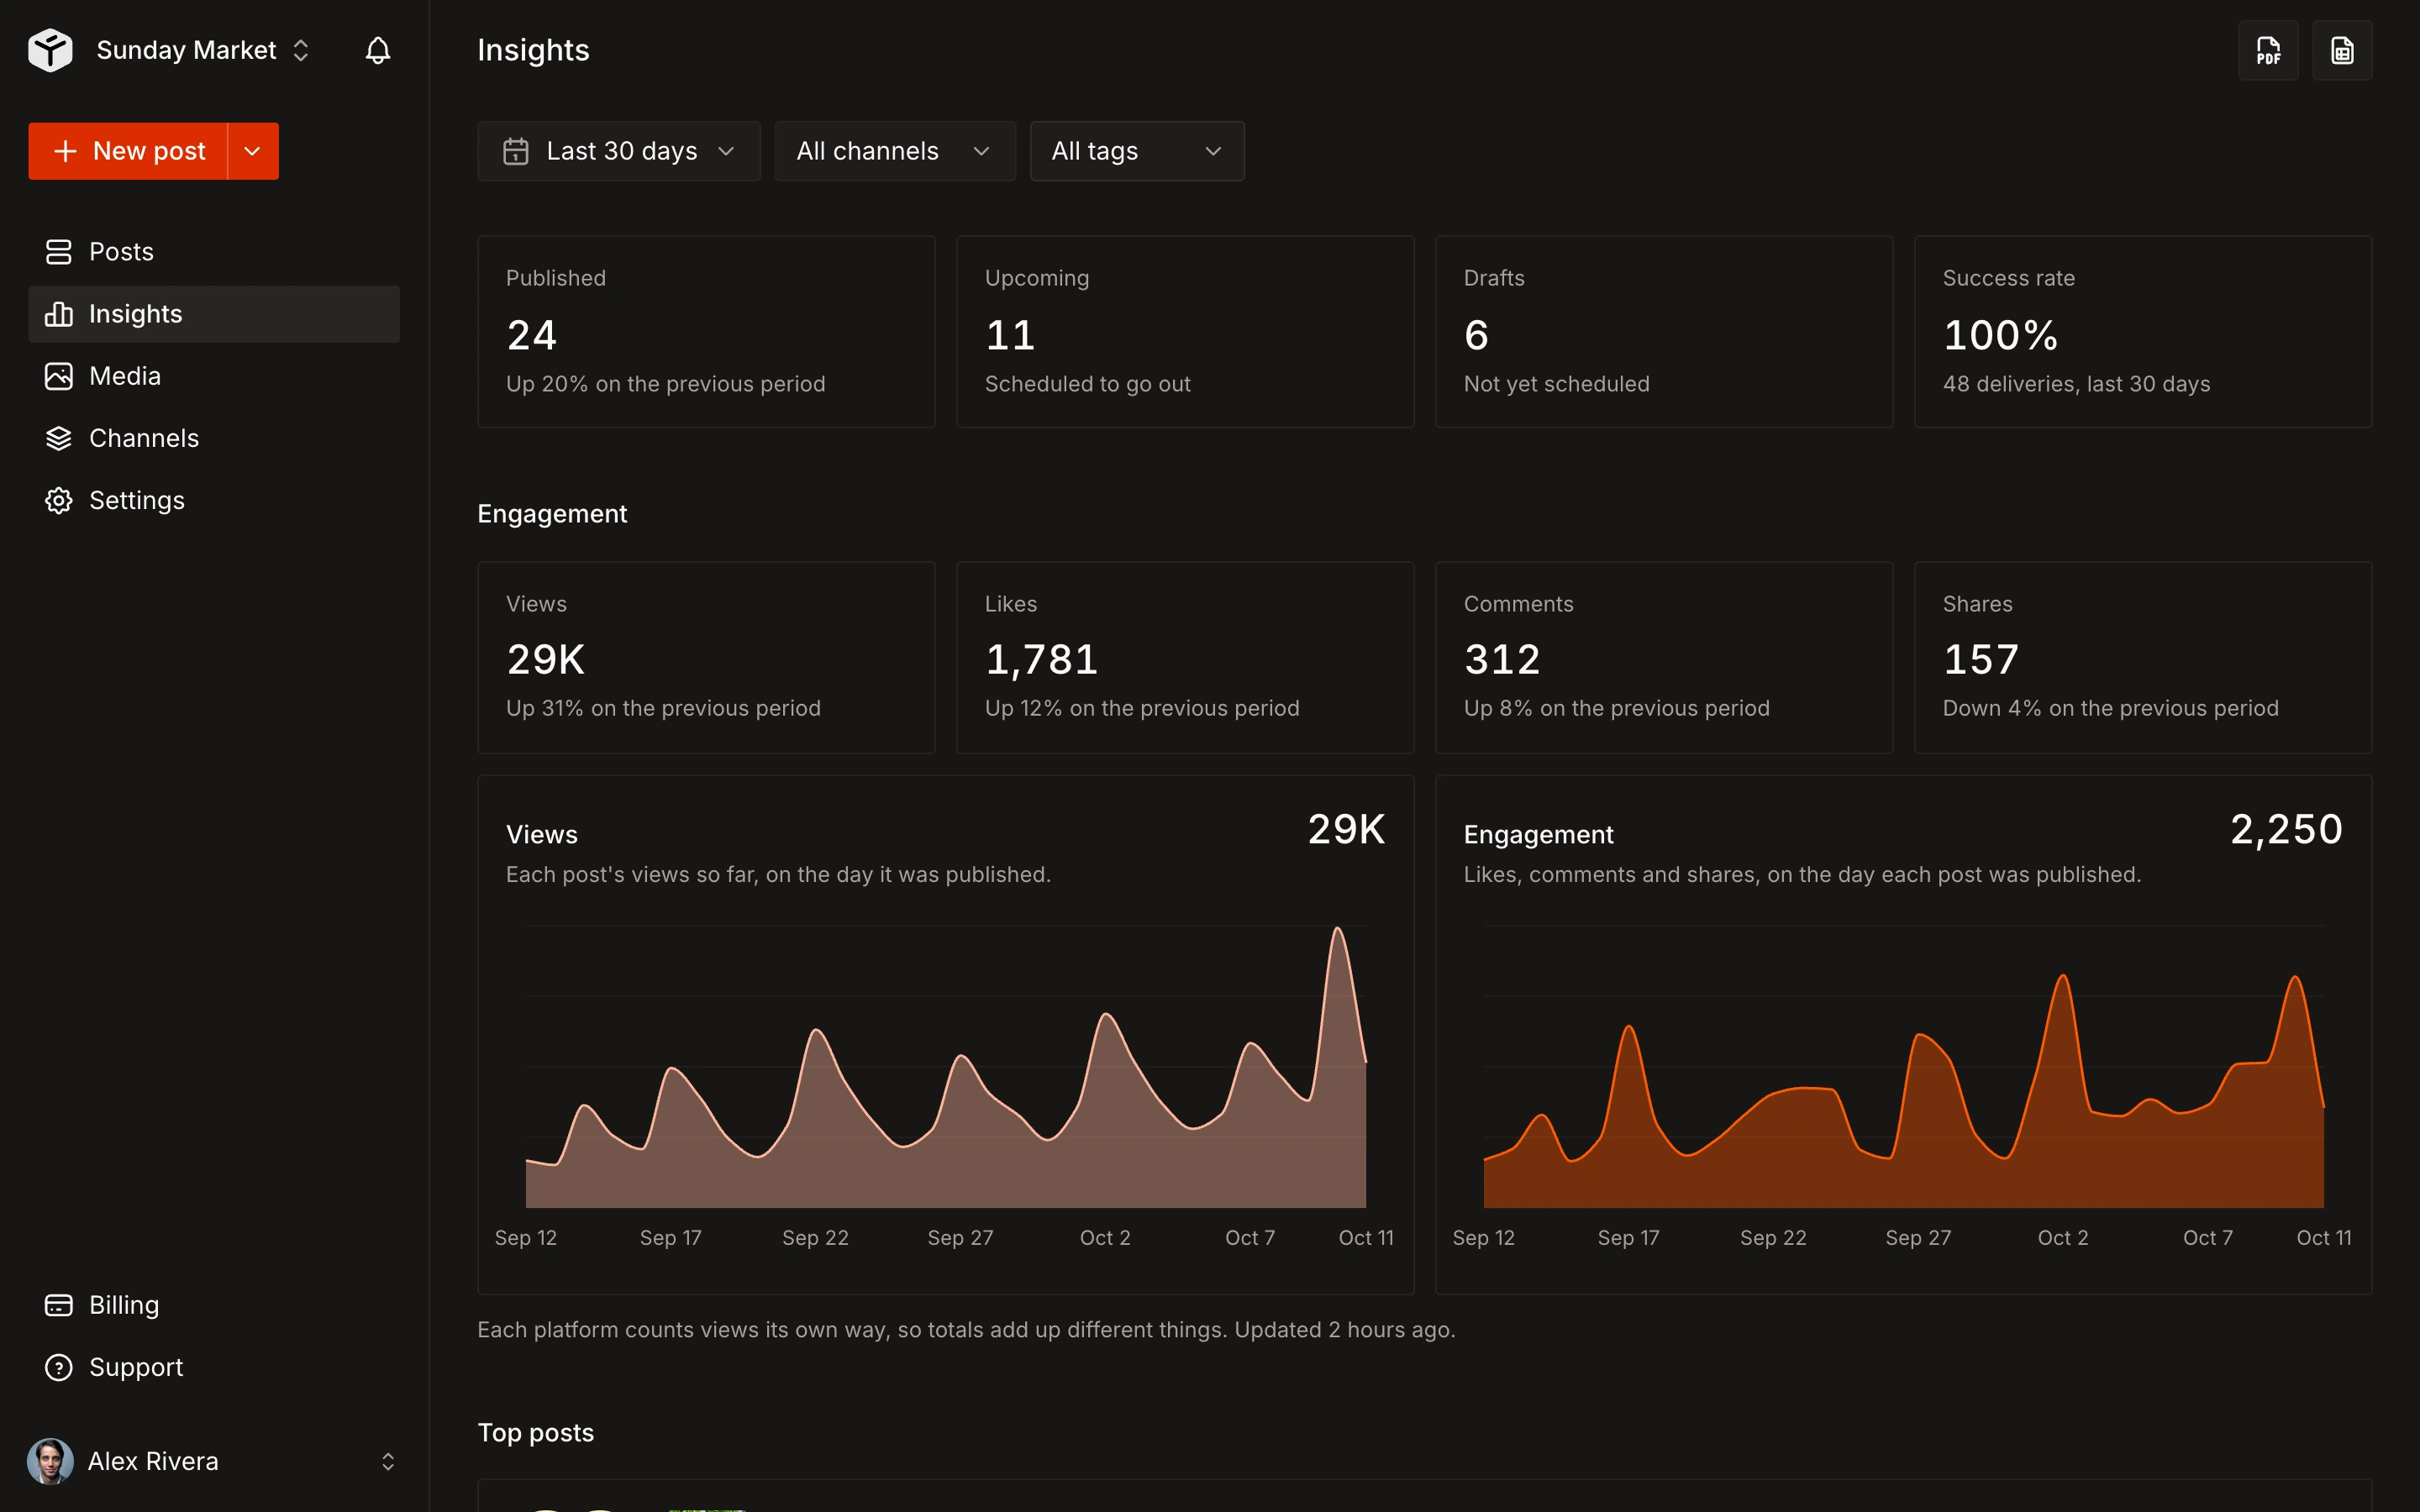
Task: Click 'Down 4% on the previous period' text
Action: (2110, 708)
